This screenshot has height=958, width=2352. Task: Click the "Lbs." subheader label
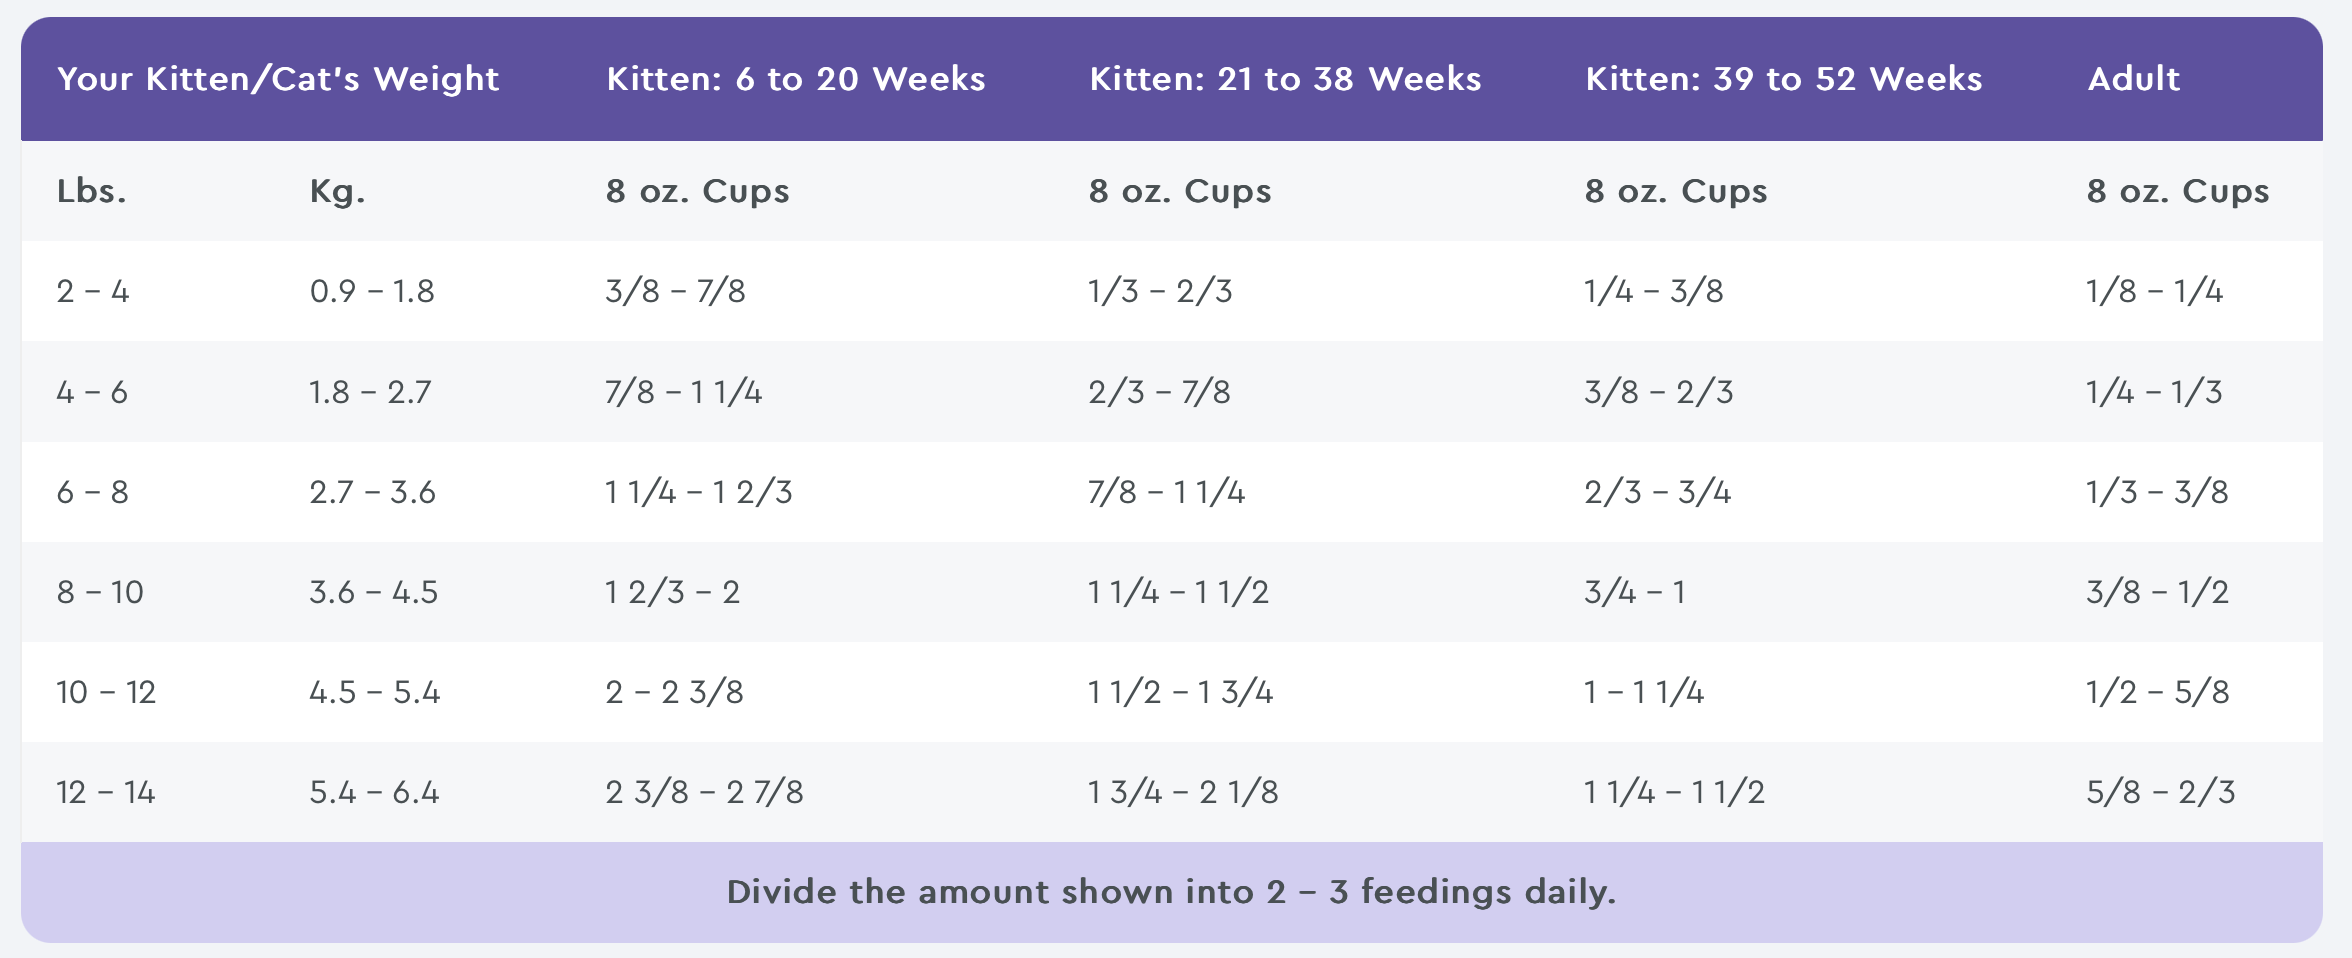[91, 191]
